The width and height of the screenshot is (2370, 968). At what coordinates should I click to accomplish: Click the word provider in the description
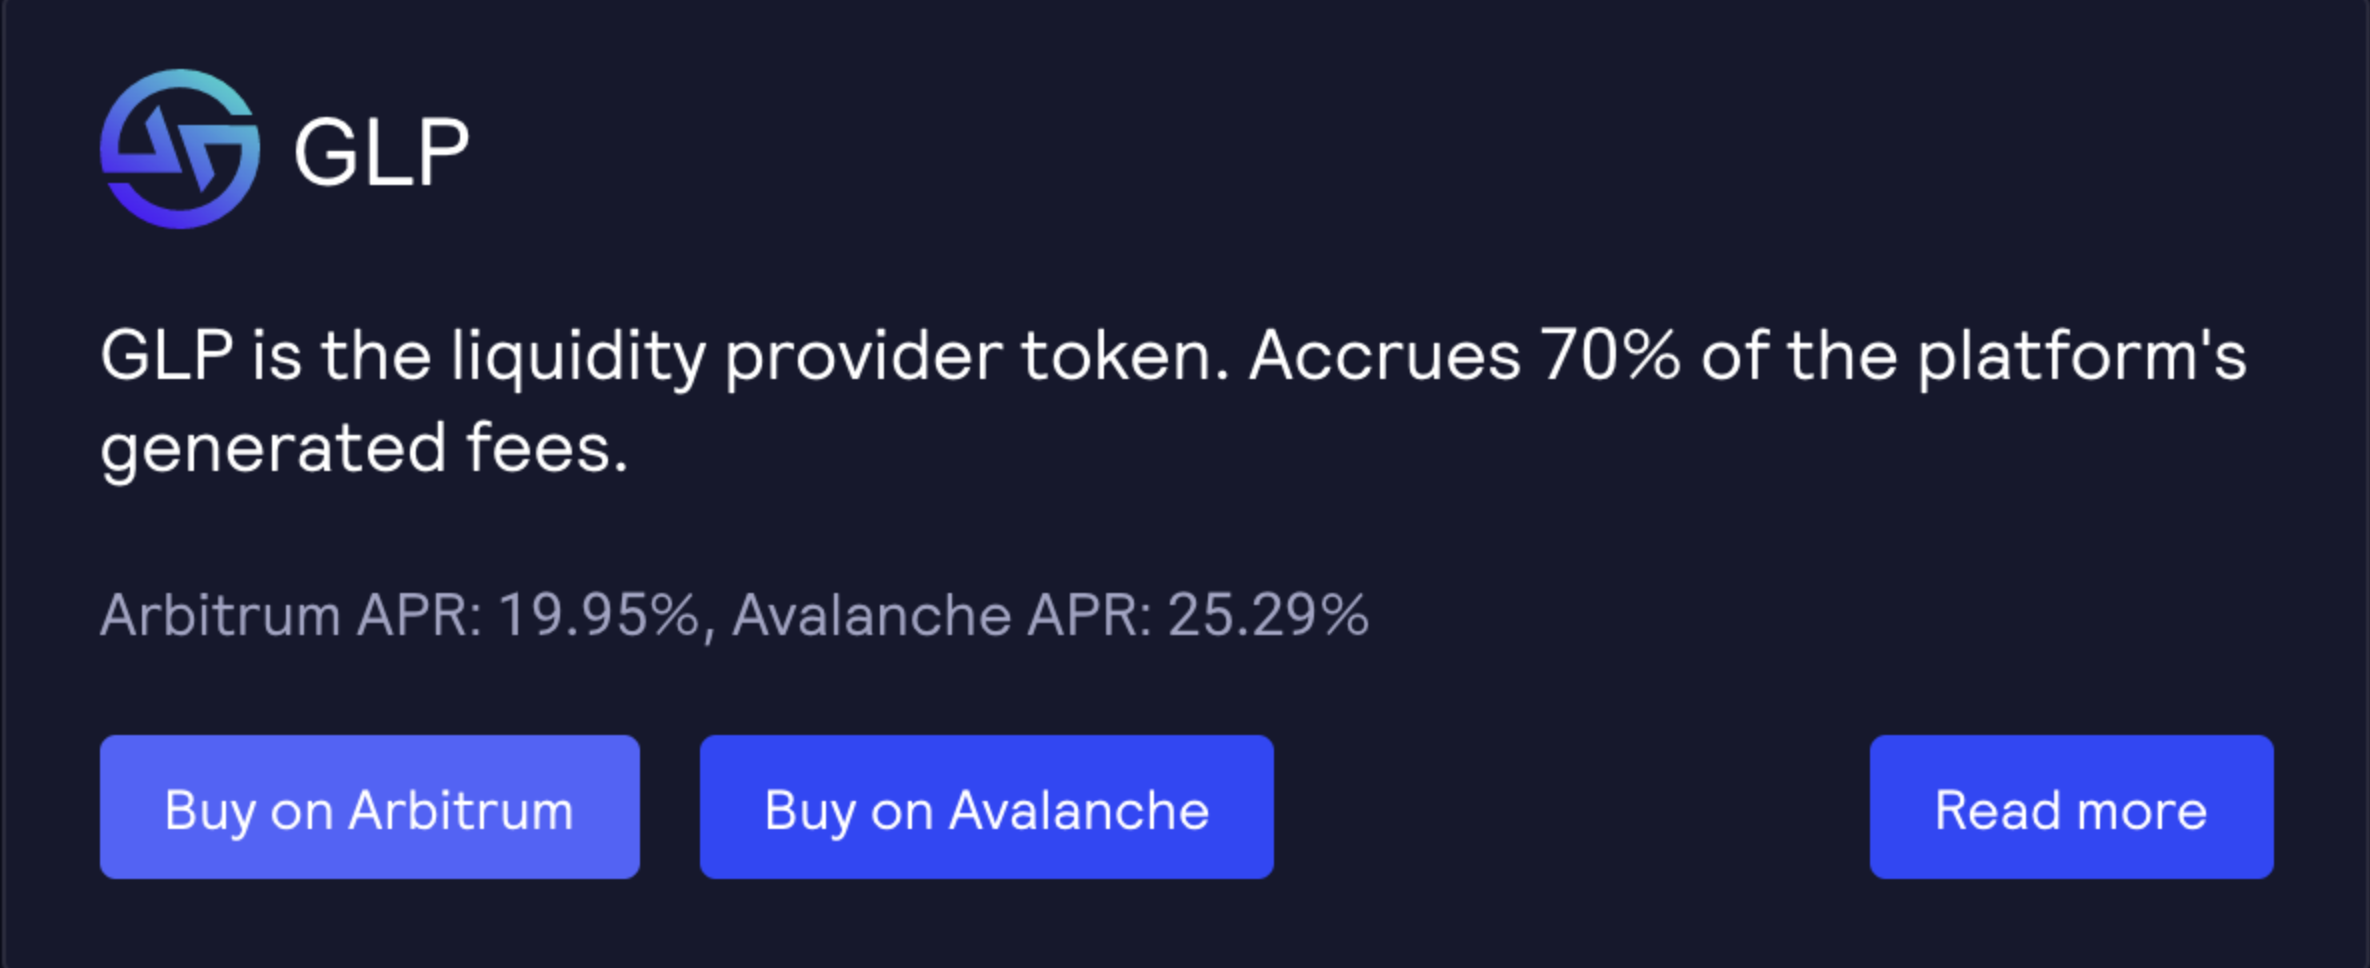click(x=863, y=358)
